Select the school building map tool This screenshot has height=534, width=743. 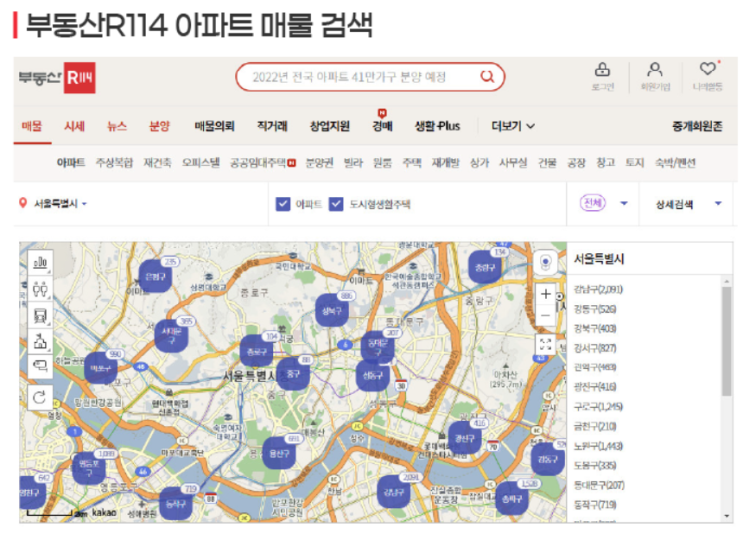[40, 341]
